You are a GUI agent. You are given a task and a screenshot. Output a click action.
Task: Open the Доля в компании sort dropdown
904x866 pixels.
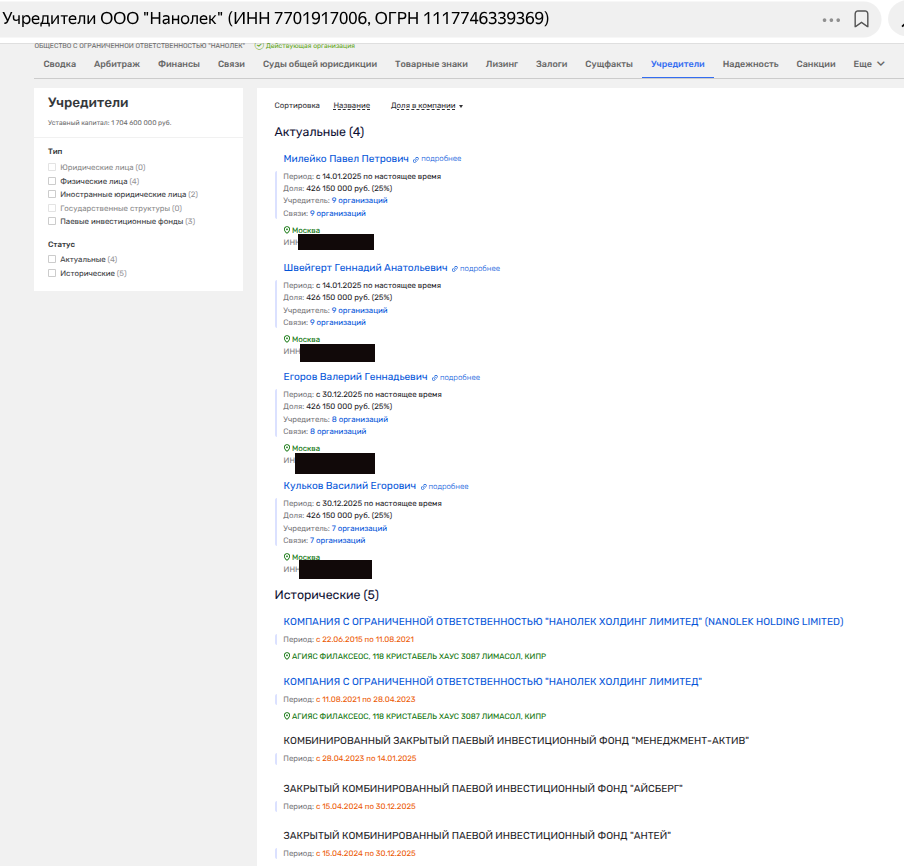click(427, 106)
